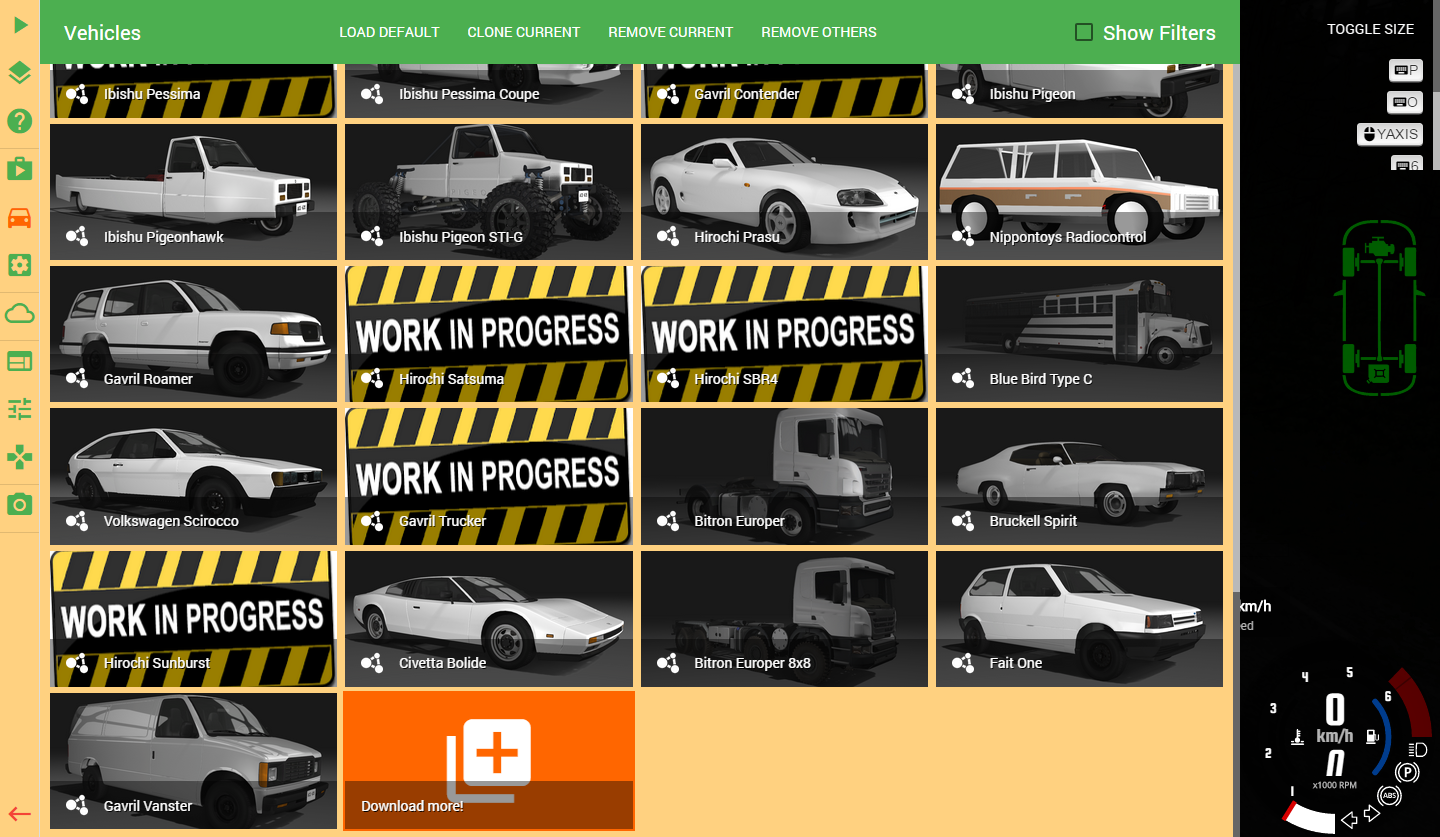Viewport: 1440px width, 837px height.
Task: Open the layers icon in sidebar
Action: (20, 73)
